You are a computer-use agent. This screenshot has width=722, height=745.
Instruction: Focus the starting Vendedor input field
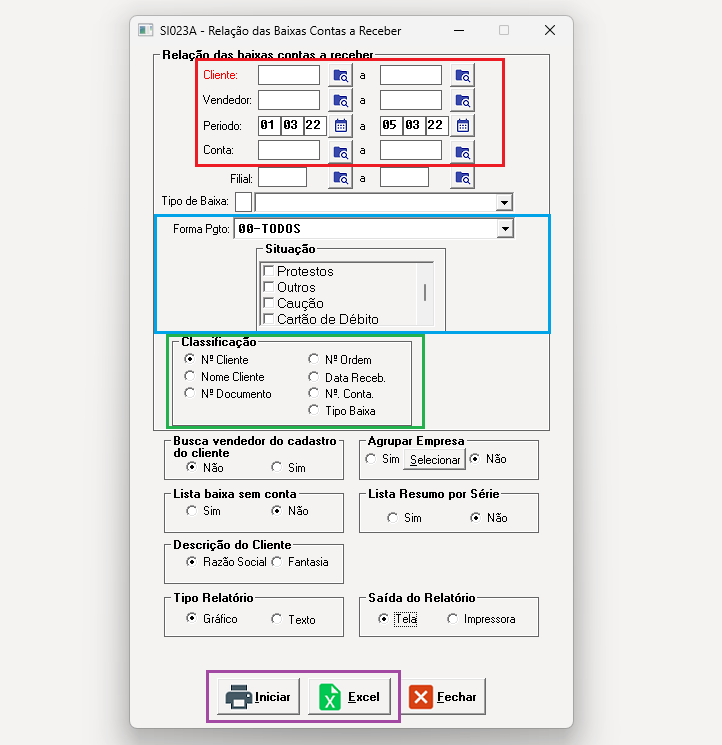pos(289,100)
